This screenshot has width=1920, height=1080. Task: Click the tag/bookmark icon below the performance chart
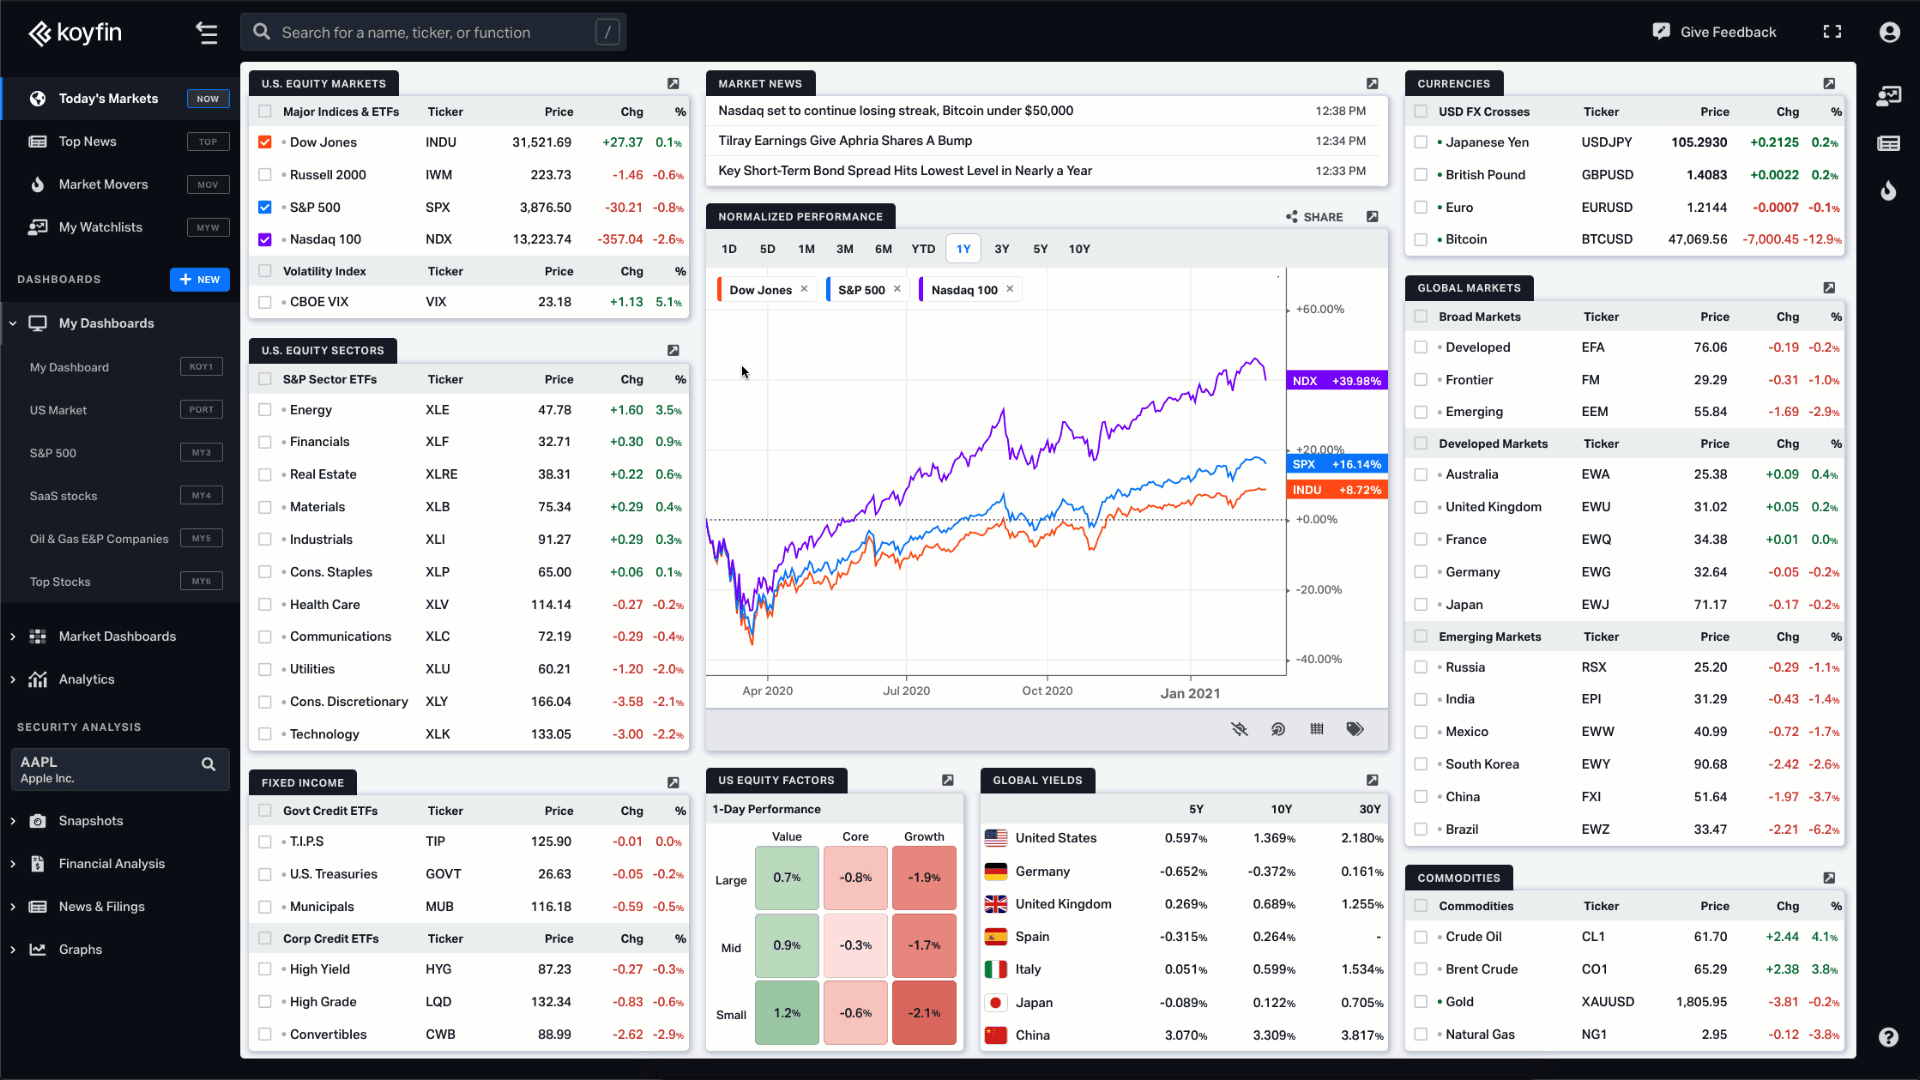(x=1356, y=729)
